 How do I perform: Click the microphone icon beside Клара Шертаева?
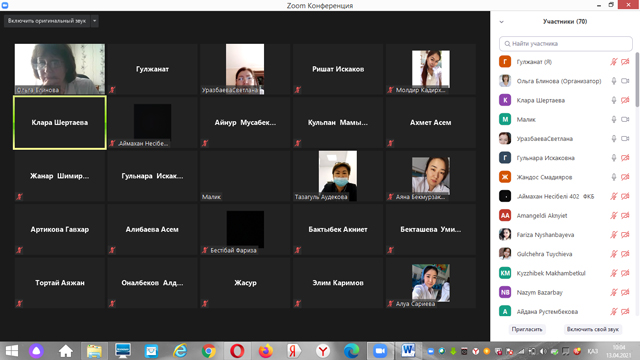[613, 100]
